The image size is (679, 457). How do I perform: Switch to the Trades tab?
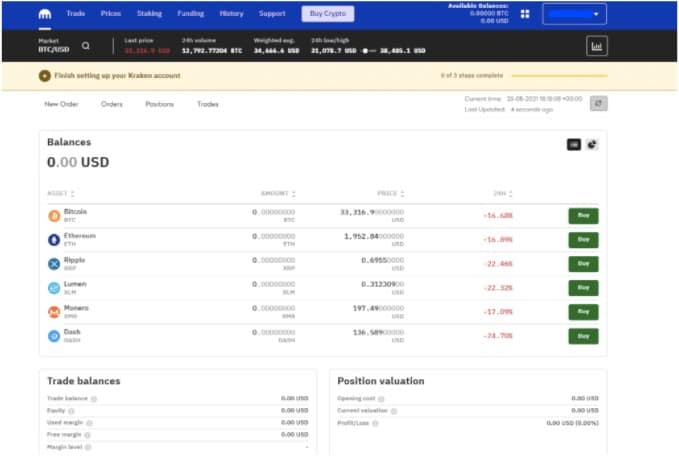pos(208,104)
